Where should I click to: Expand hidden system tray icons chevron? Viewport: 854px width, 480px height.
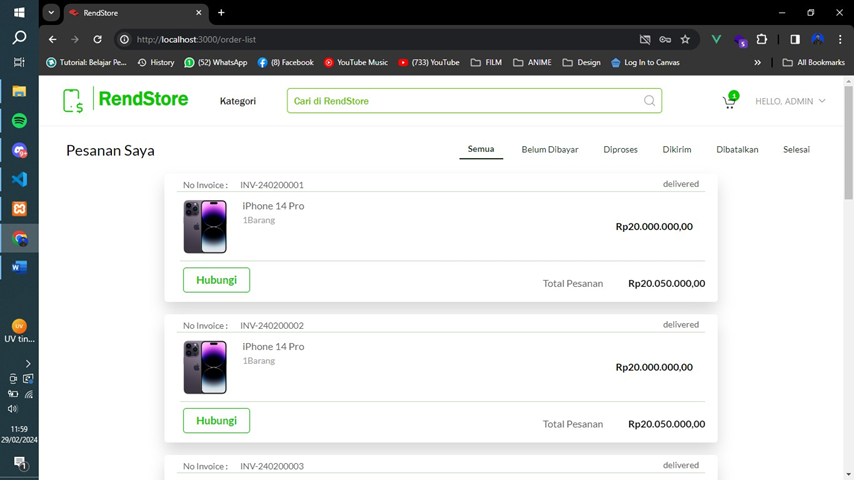28,363
